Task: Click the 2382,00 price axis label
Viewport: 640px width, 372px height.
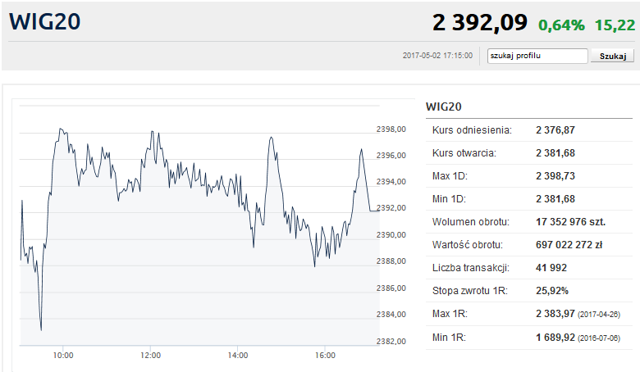Action: [391, 341]
